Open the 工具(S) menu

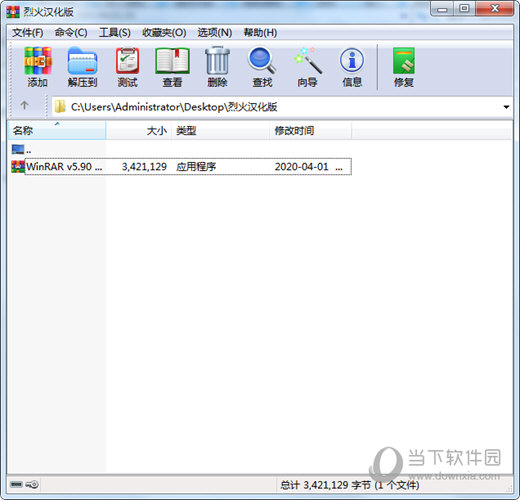pos(115,33)
